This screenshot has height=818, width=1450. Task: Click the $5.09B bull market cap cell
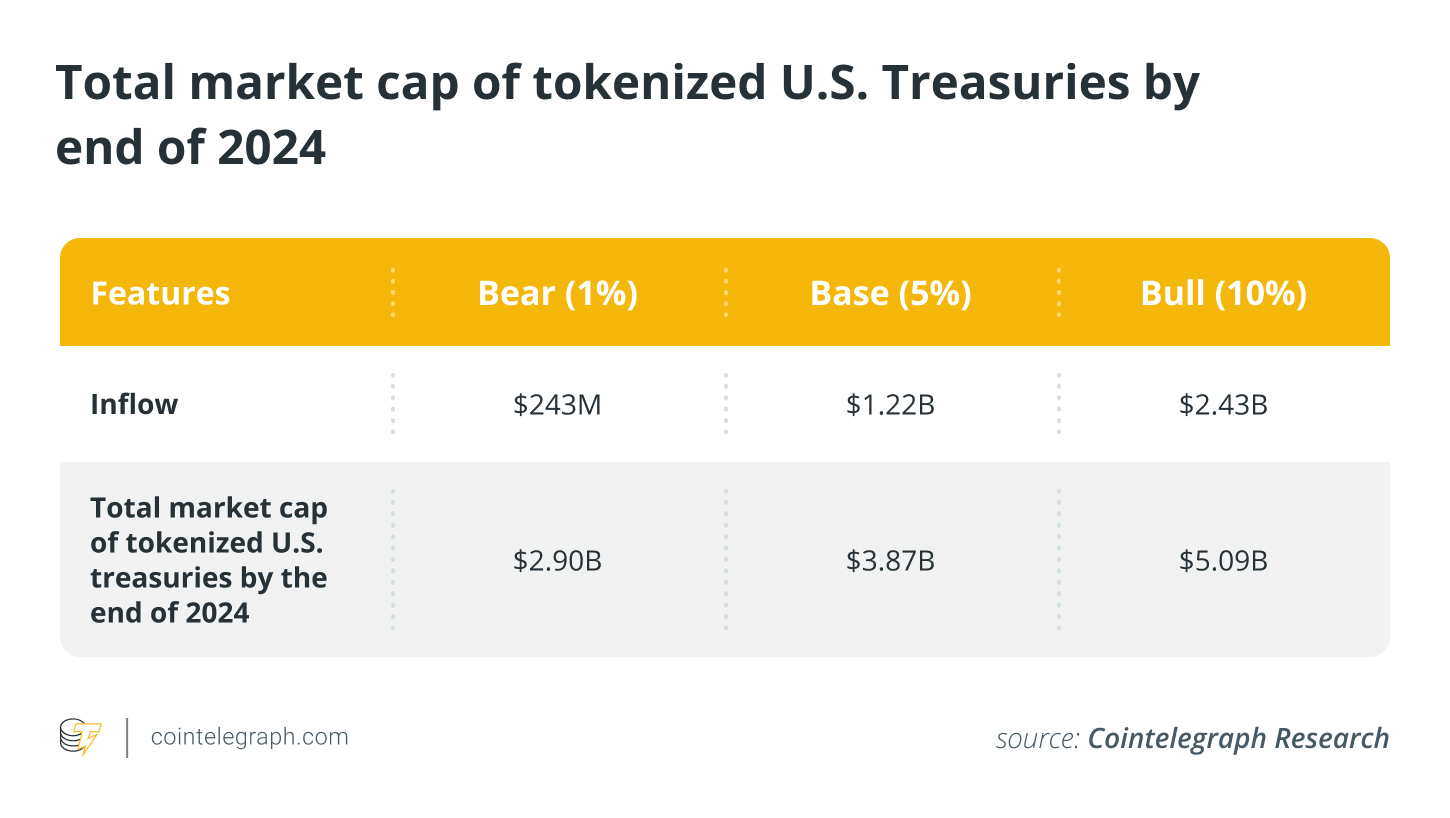(1223, 560)
